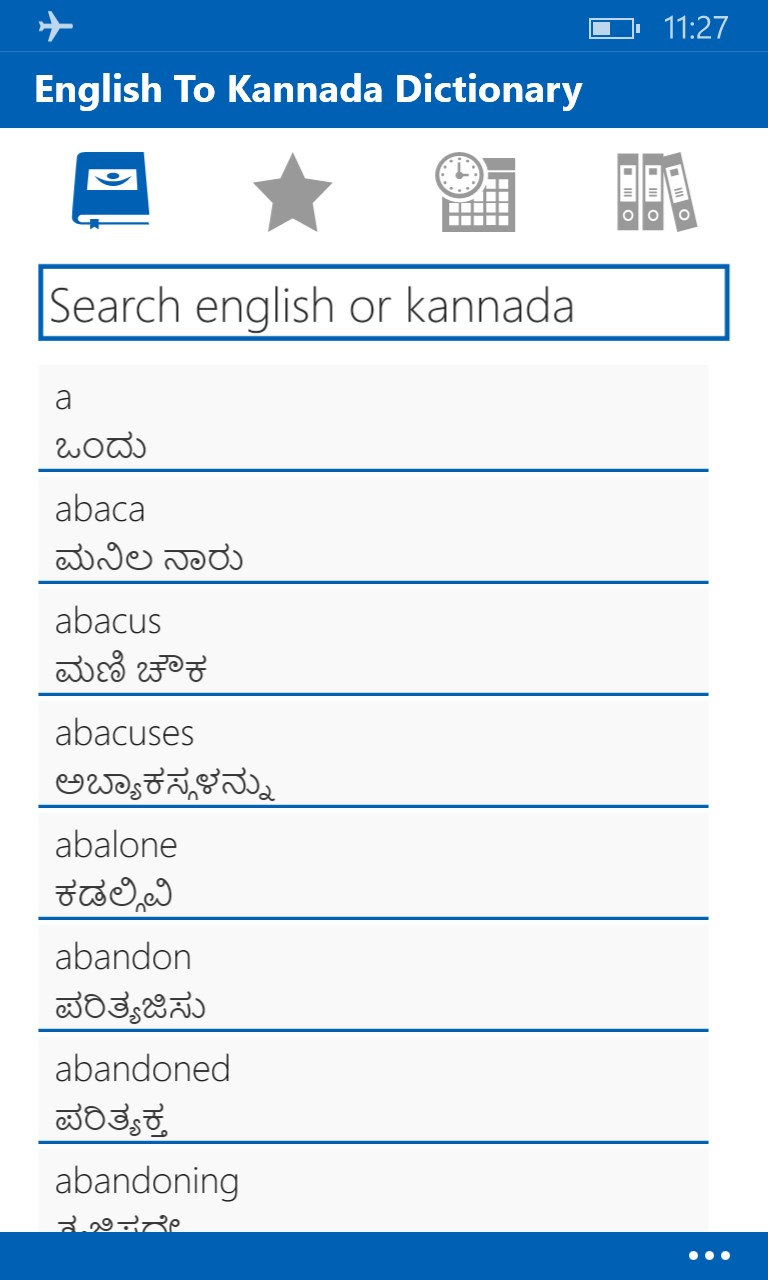Open the binders library icon

pos(656,193)
